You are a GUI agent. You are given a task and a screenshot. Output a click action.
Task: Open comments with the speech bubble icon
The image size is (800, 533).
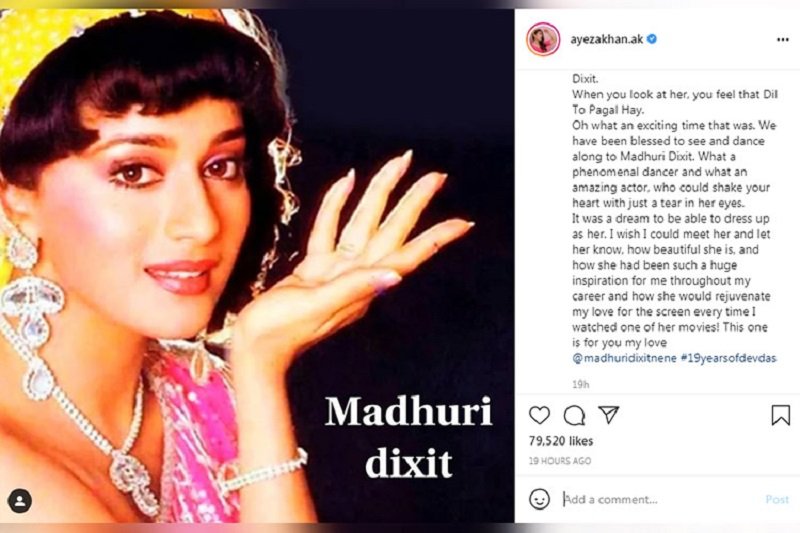(574, 415)
